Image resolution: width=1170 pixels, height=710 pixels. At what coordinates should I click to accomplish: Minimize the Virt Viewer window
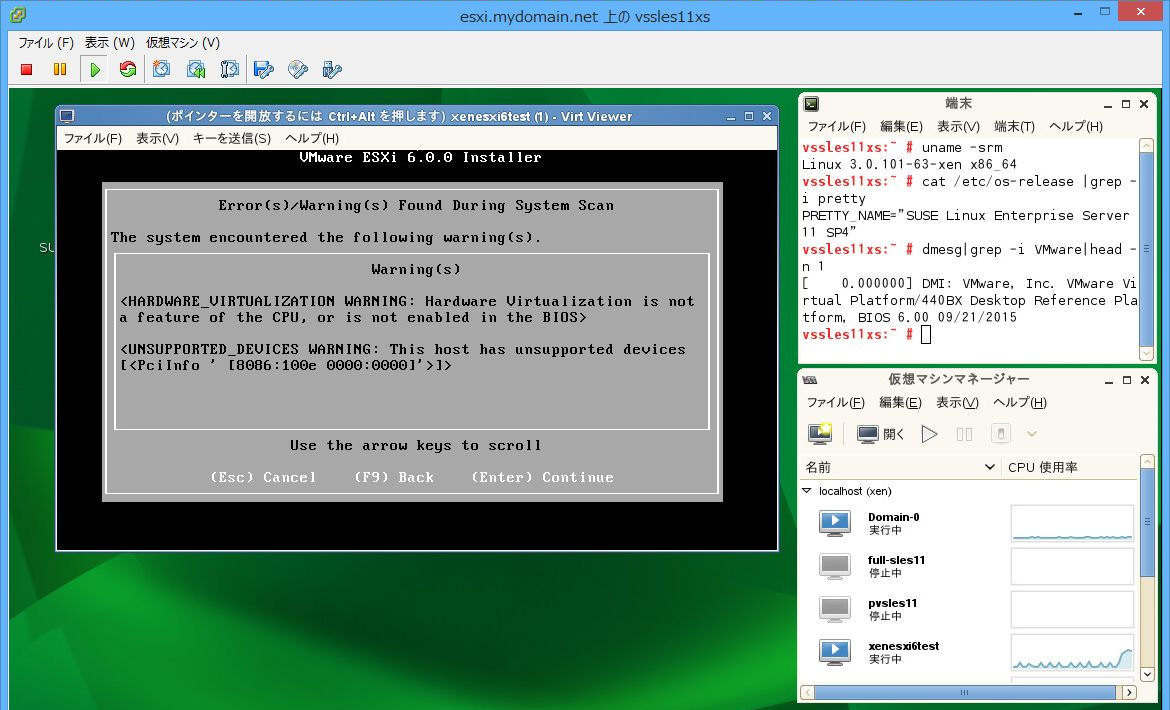tap(731, 116)
